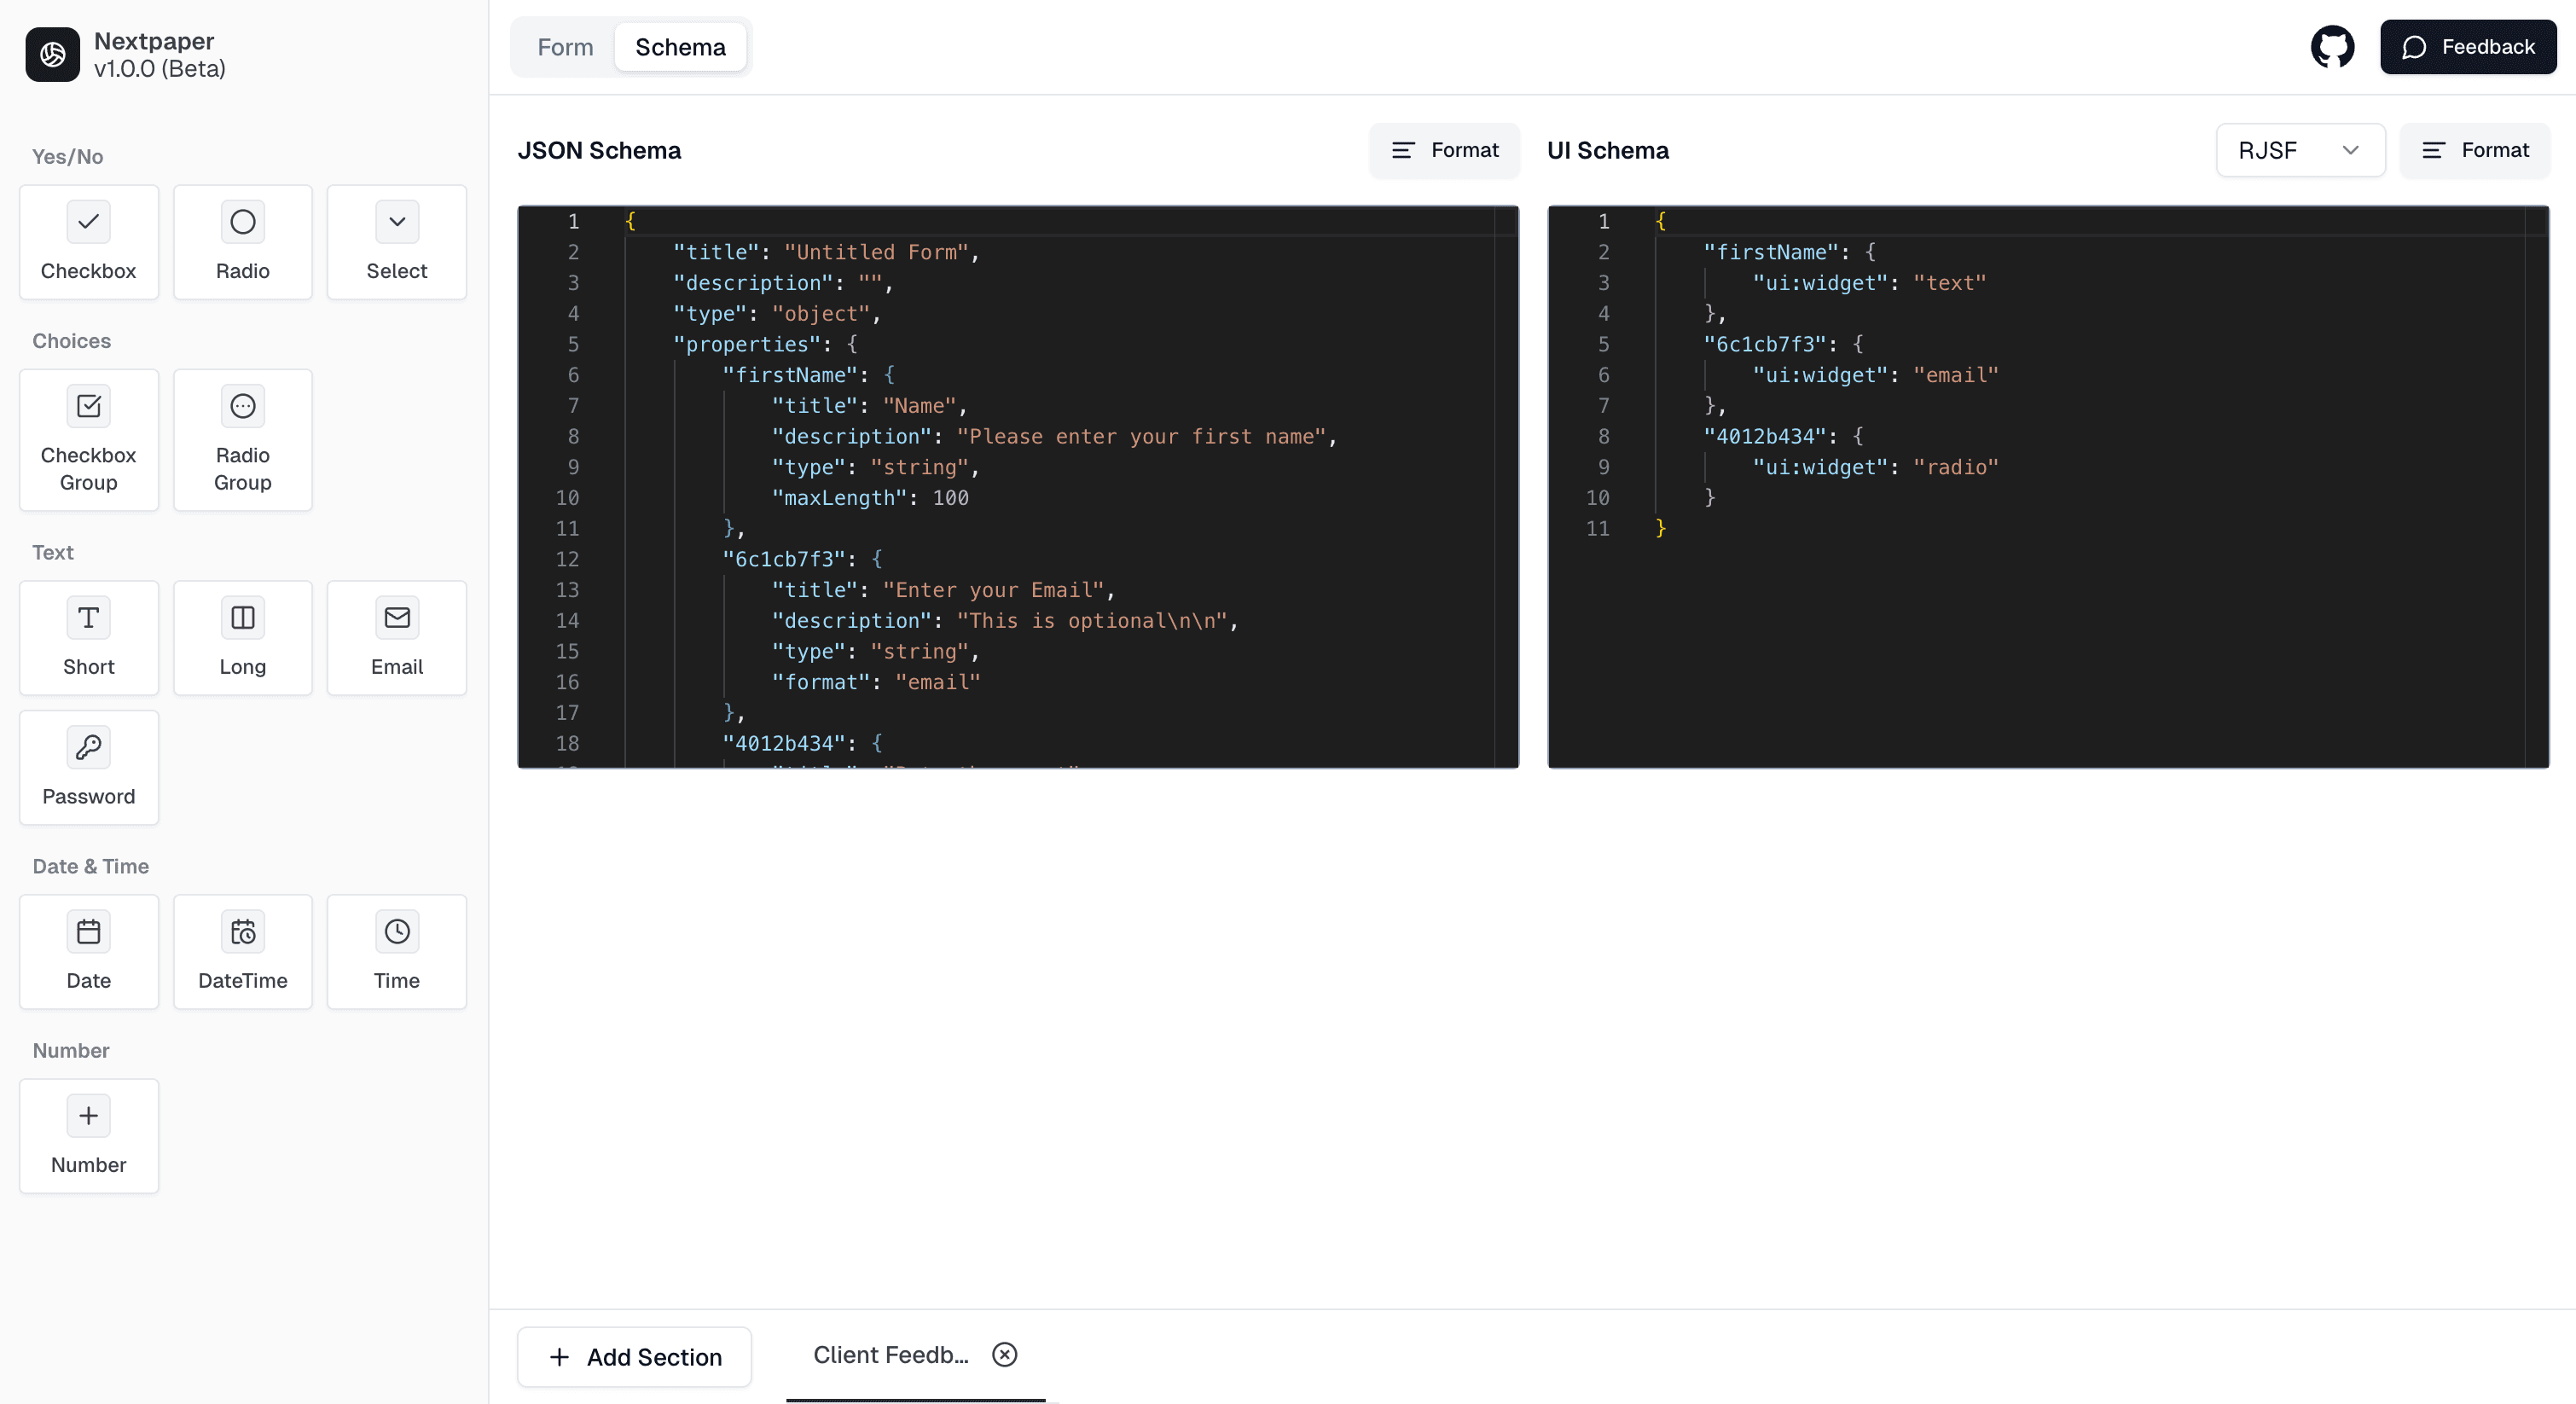Add a Checkbox Group component
This screenshot has height=1404, width=2576.
89,440
